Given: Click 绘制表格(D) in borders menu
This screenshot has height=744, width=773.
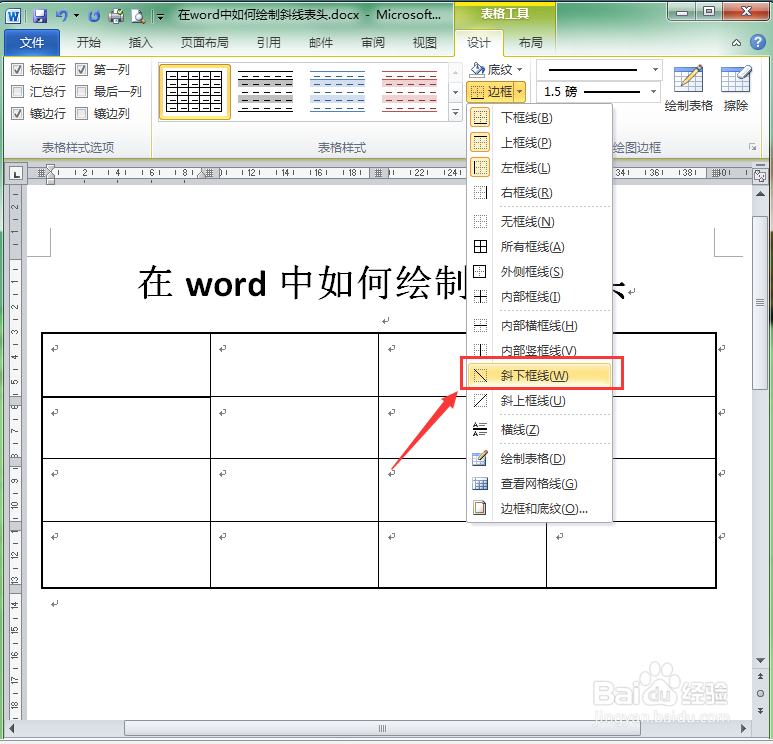Looking at the screenshot, I should click(539, 459).
